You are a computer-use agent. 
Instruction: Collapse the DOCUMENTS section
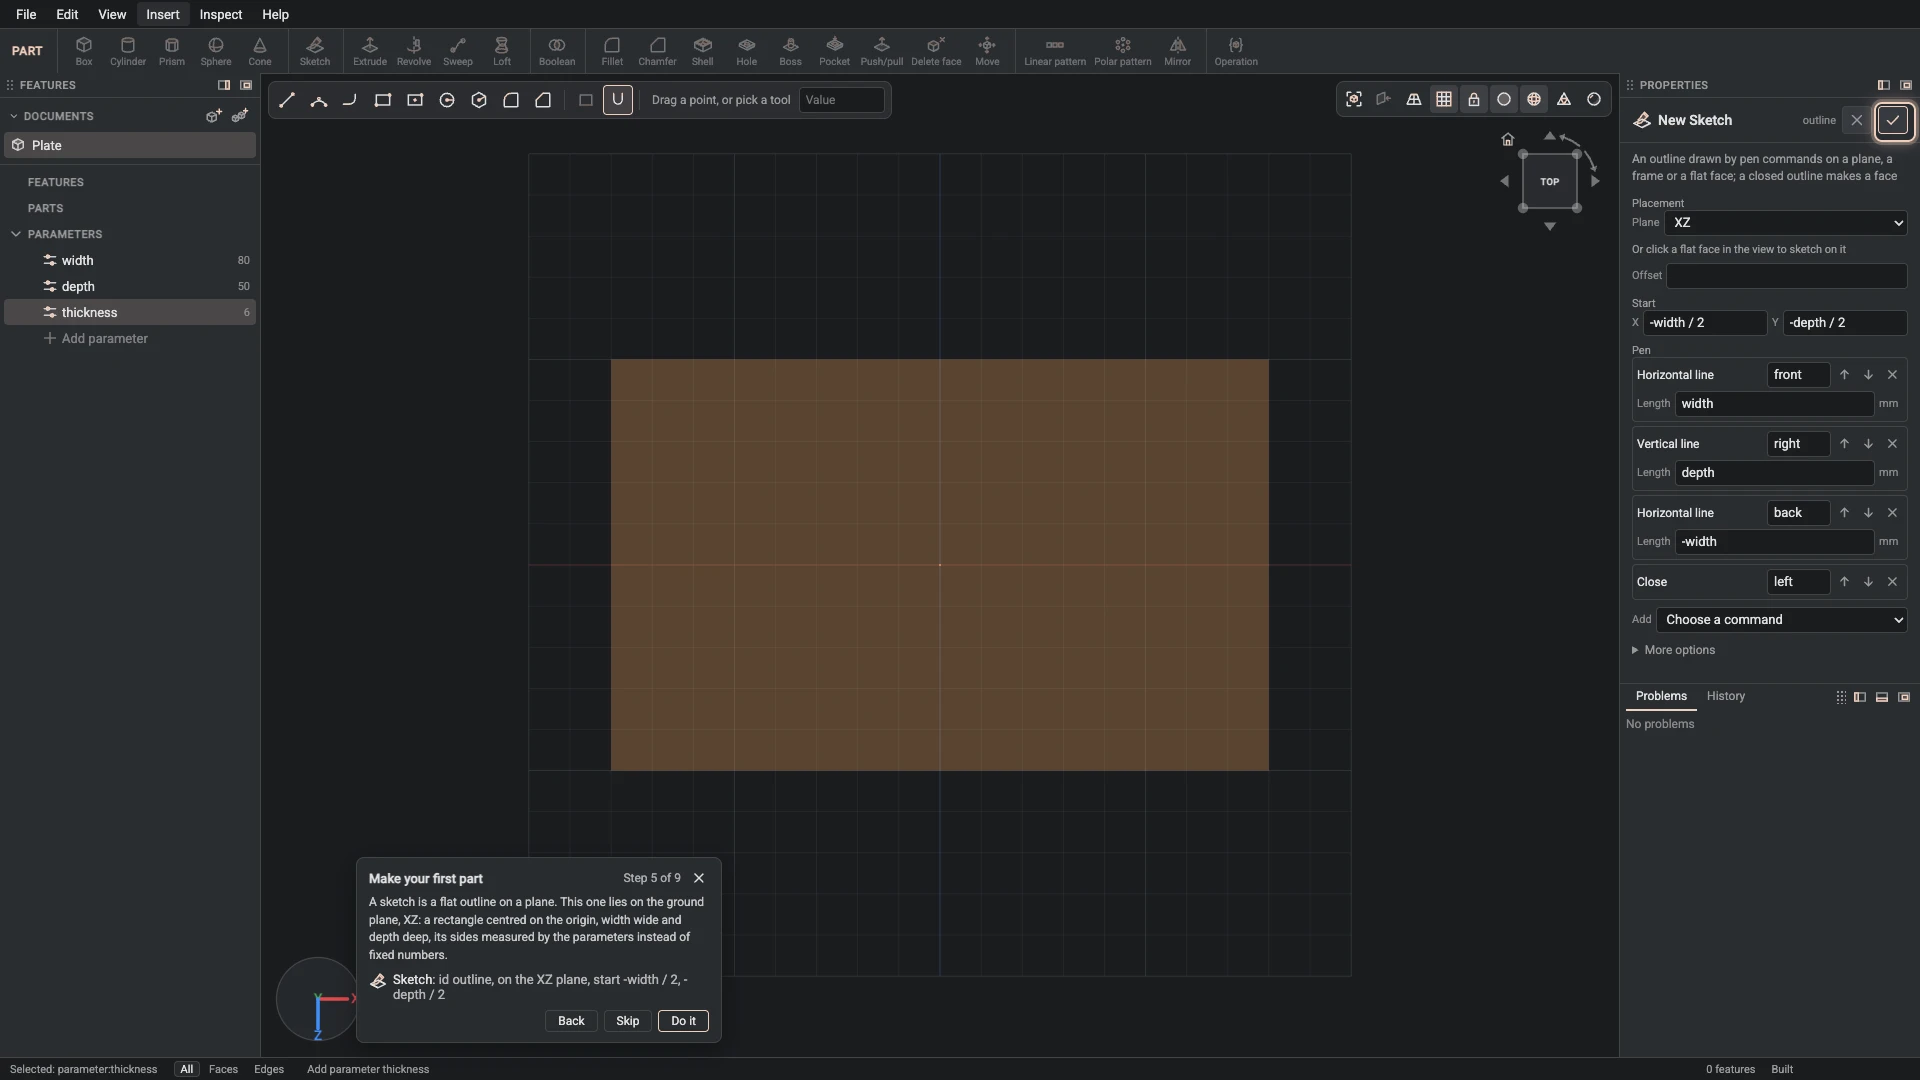(13, 116)
